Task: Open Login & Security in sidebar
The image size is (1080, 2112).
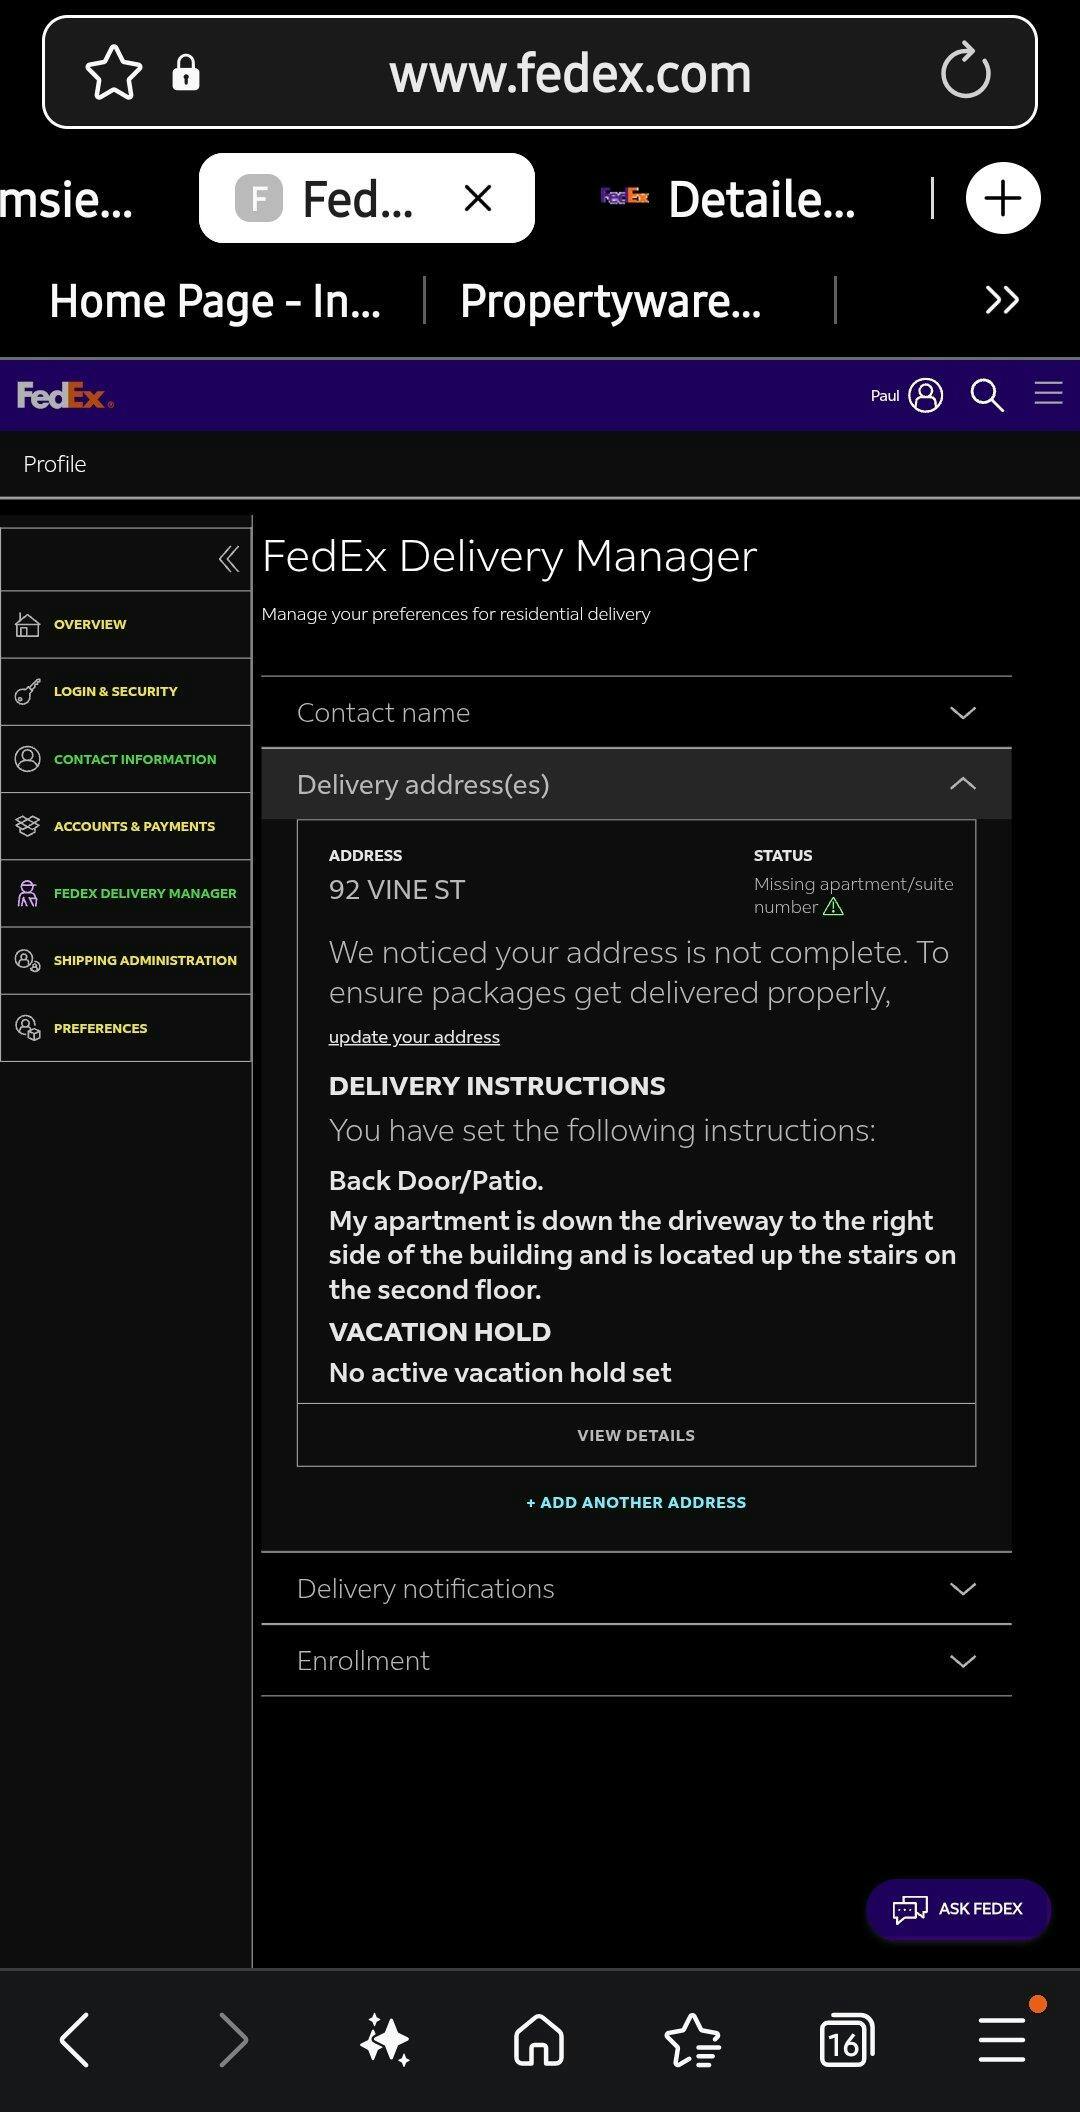Action: click(115, 692)
